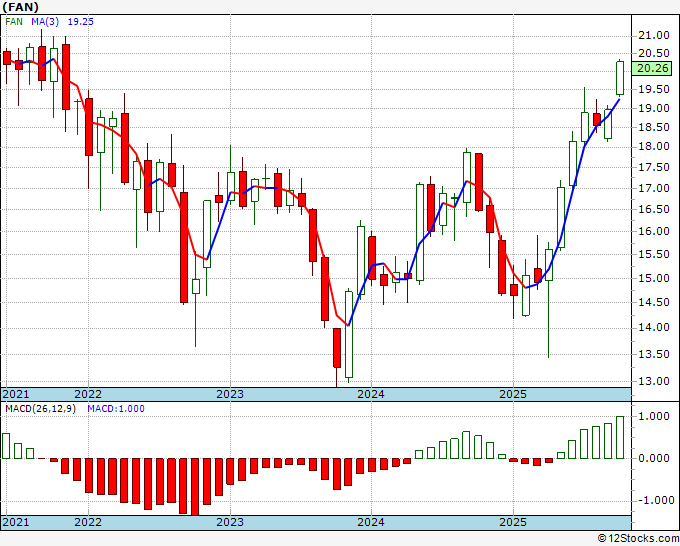
Task: Select the current price tag 20.26
Action: coord(652,68)
